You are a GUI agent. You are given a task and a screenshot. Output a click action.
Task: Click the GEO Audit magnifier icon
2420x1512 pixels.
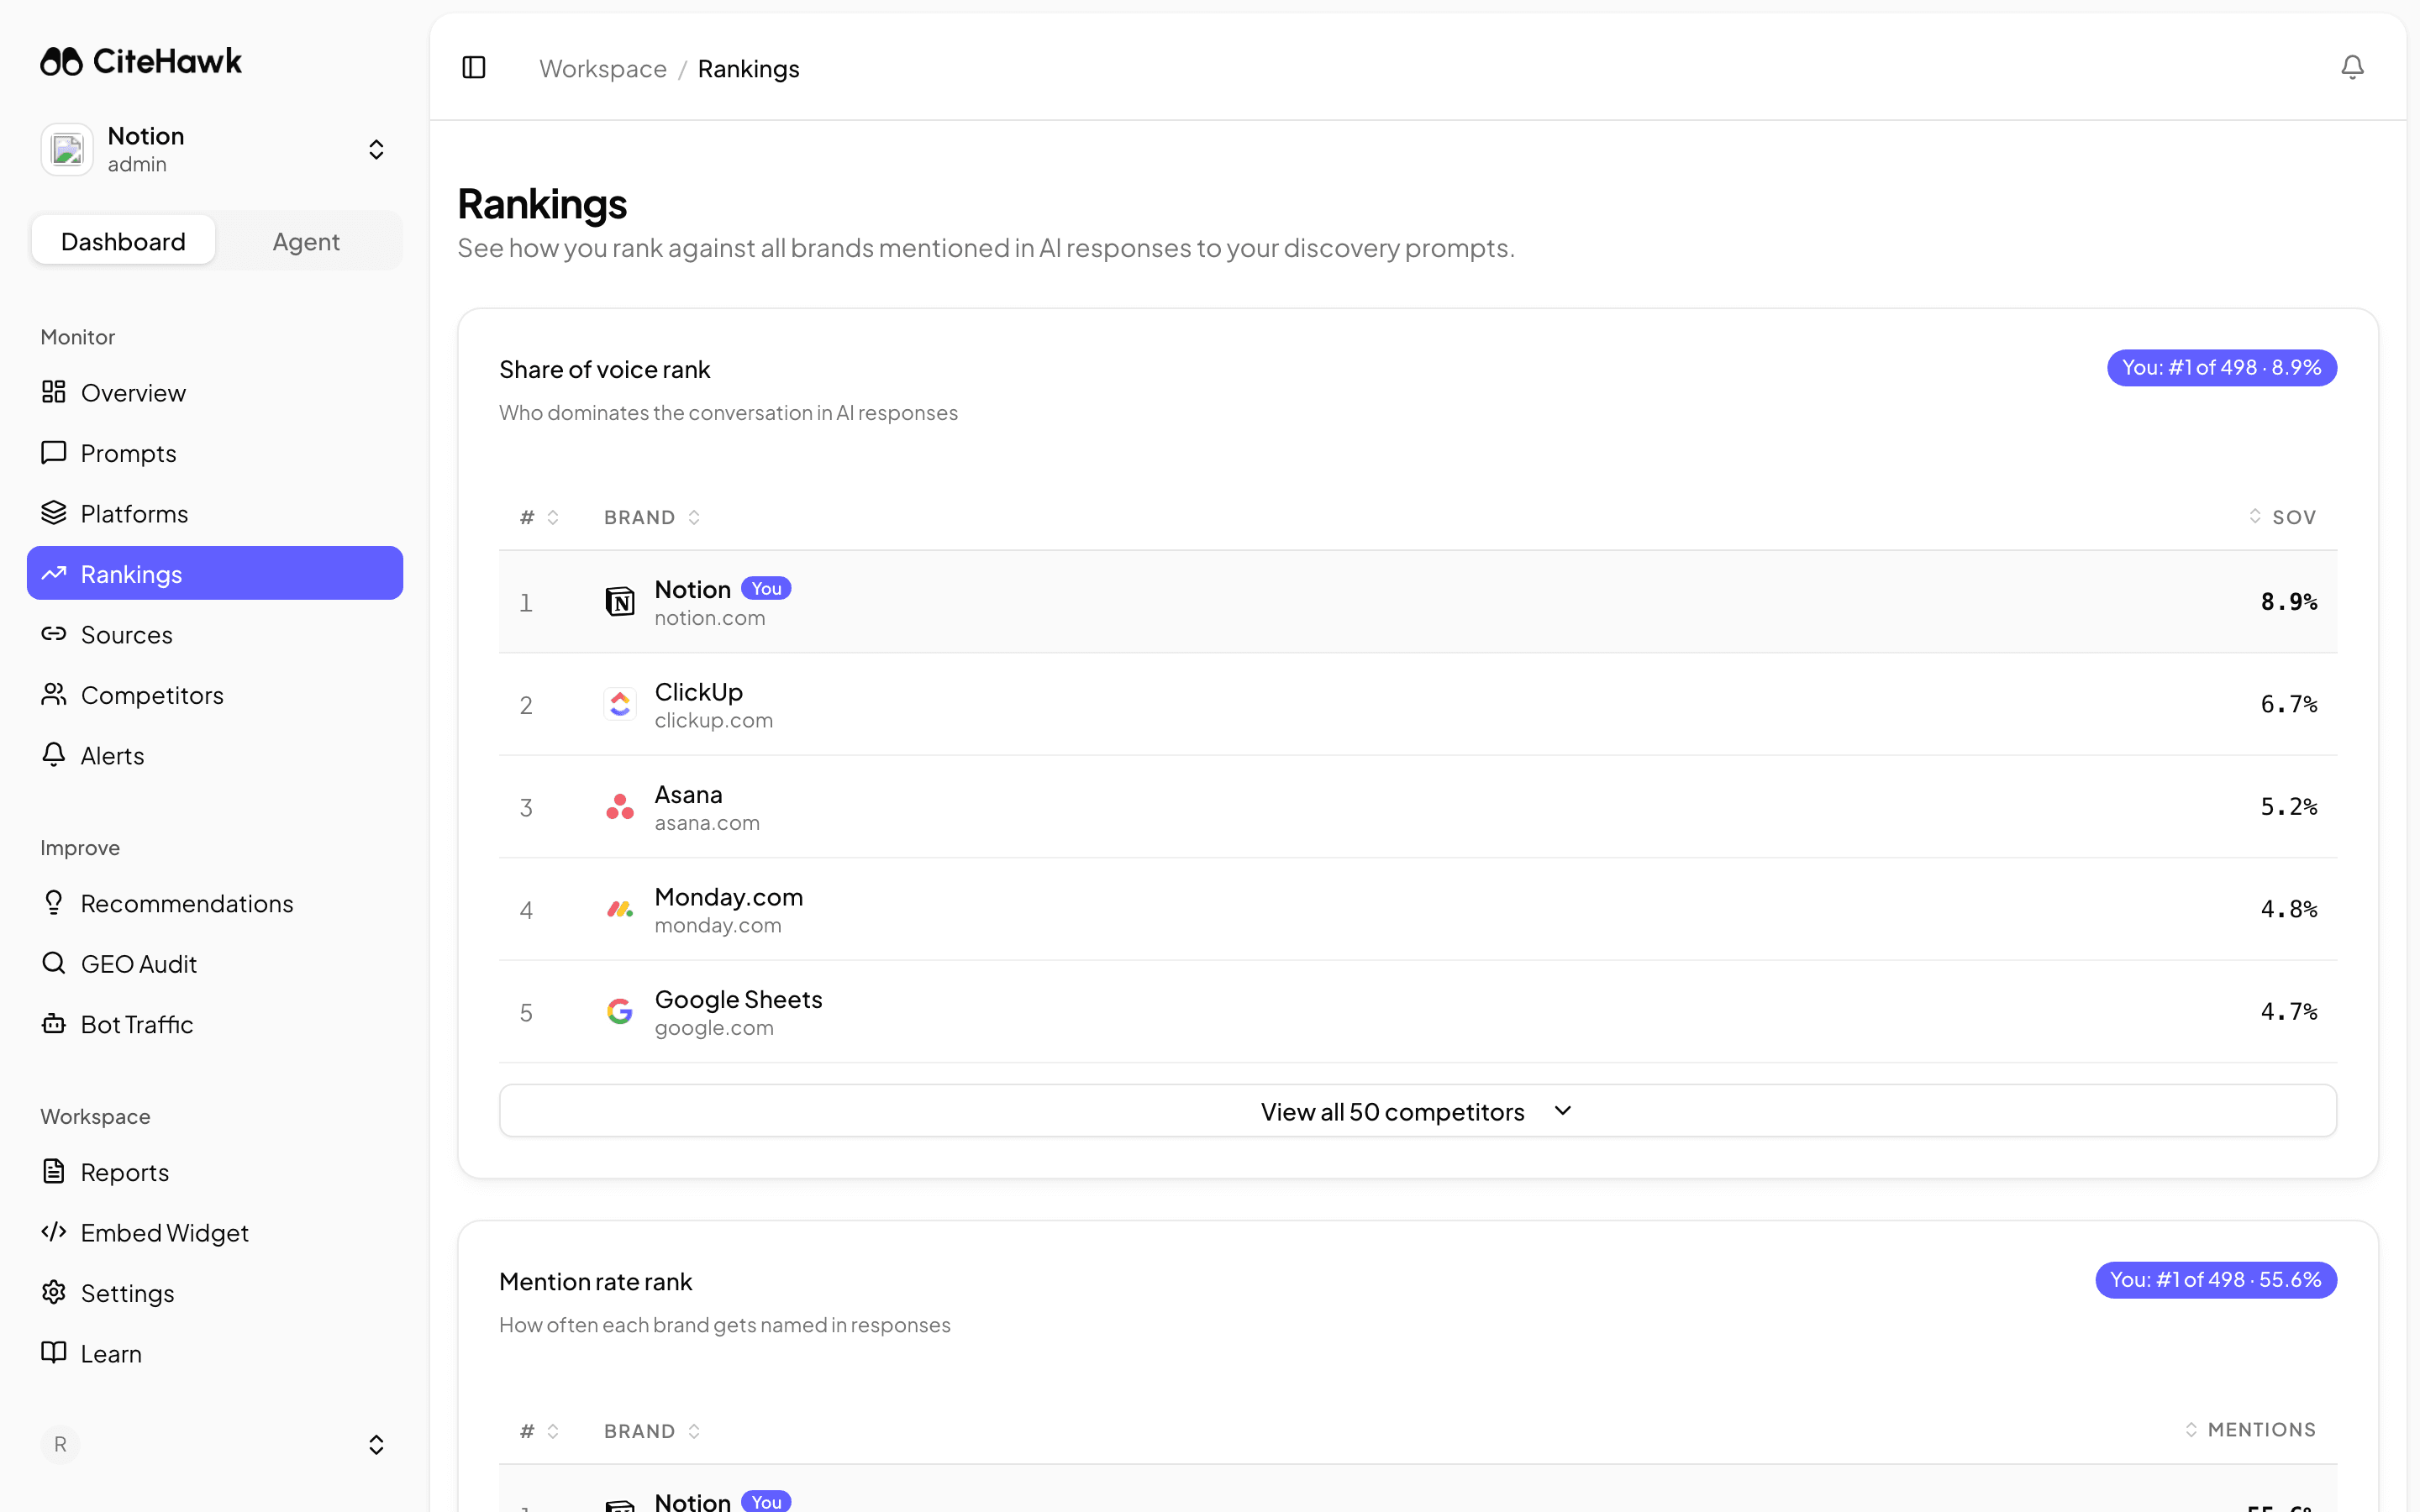tap(54, 963)
